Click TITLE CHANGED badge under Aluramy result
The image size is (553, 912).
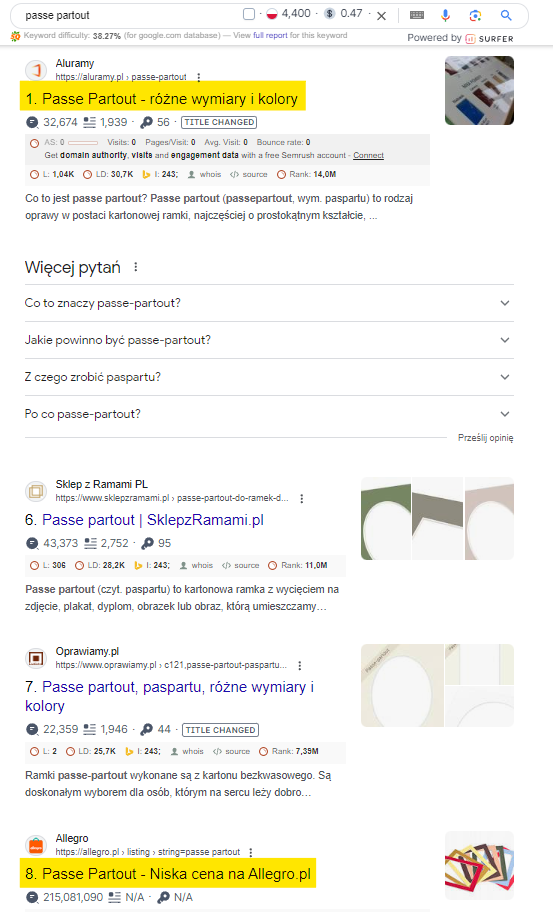219,122
